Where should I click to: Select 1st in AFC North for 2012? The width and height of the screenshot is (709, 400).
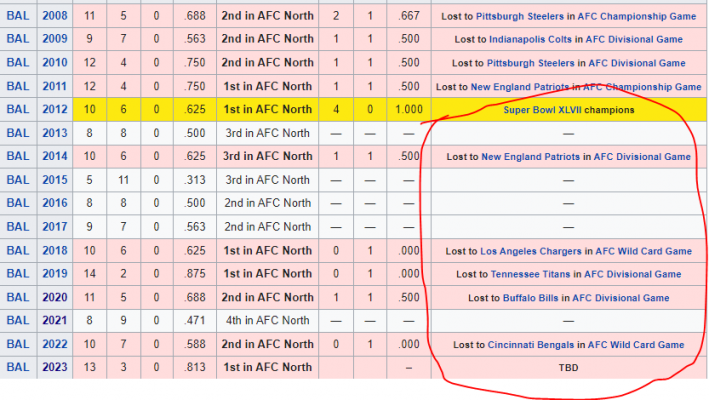click(x=268, y=109)
